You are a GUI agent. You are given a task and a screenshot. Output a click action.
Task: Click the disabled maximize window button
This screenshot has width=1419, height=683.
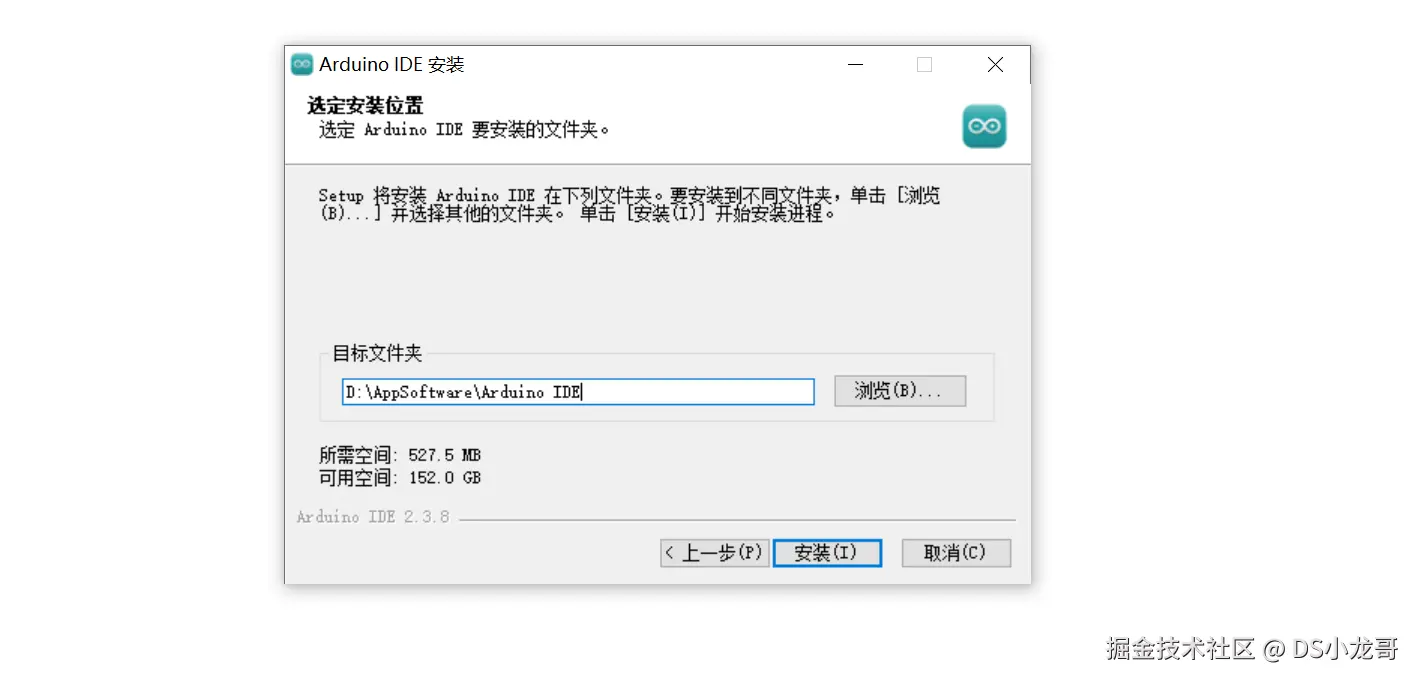point(924,65)
